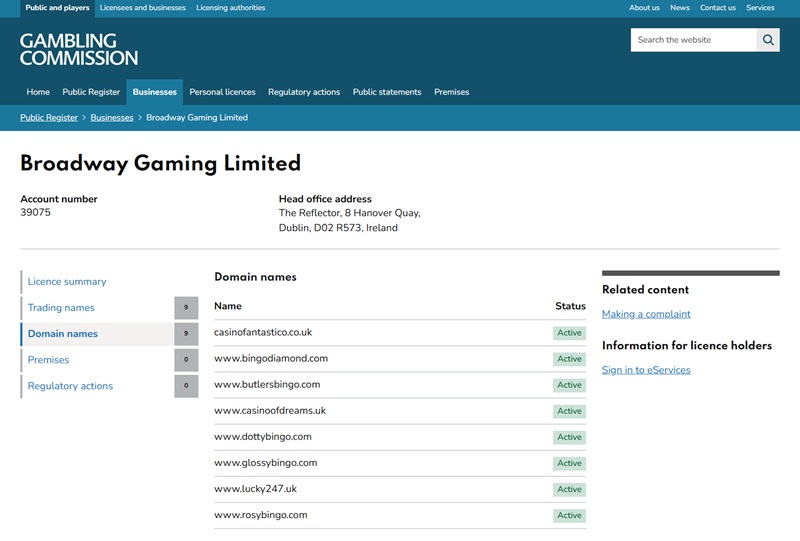The width and height of the screenshot is (800, 541).
Task: Click the Related content heading
Action: click(x=645, y=290)
